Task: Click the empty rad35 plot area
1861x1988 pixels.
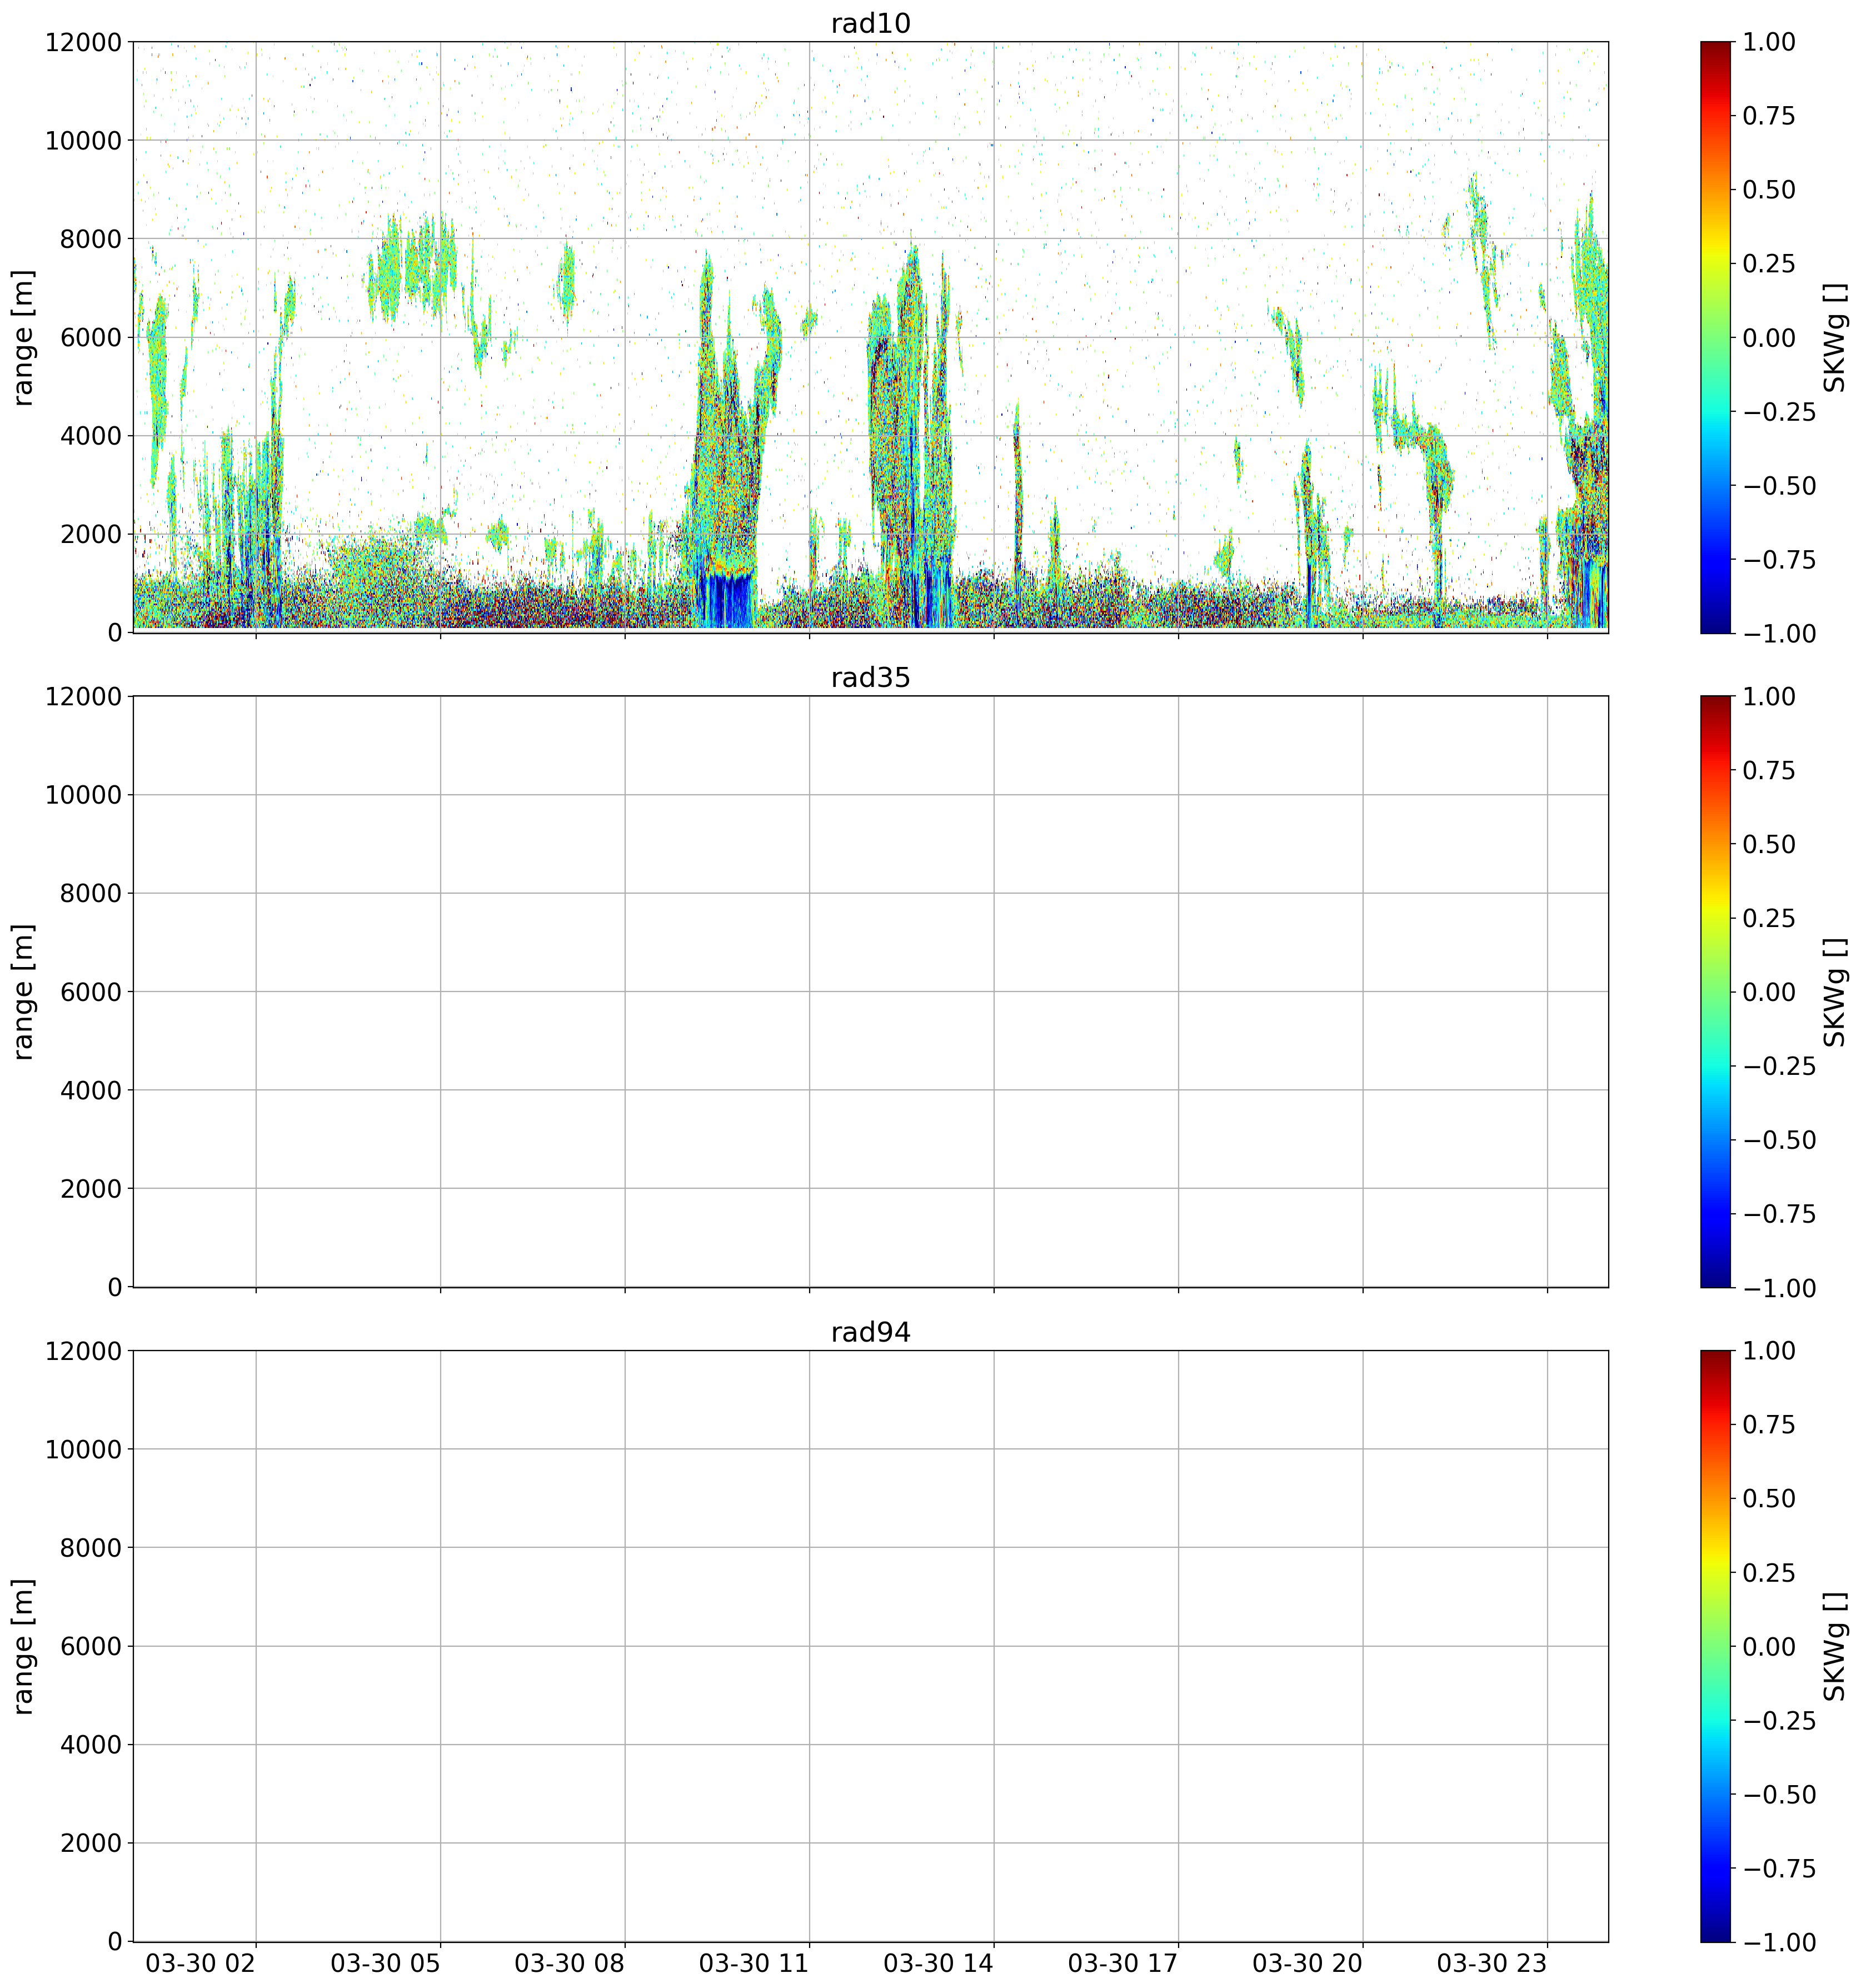Action: (870, 991)
